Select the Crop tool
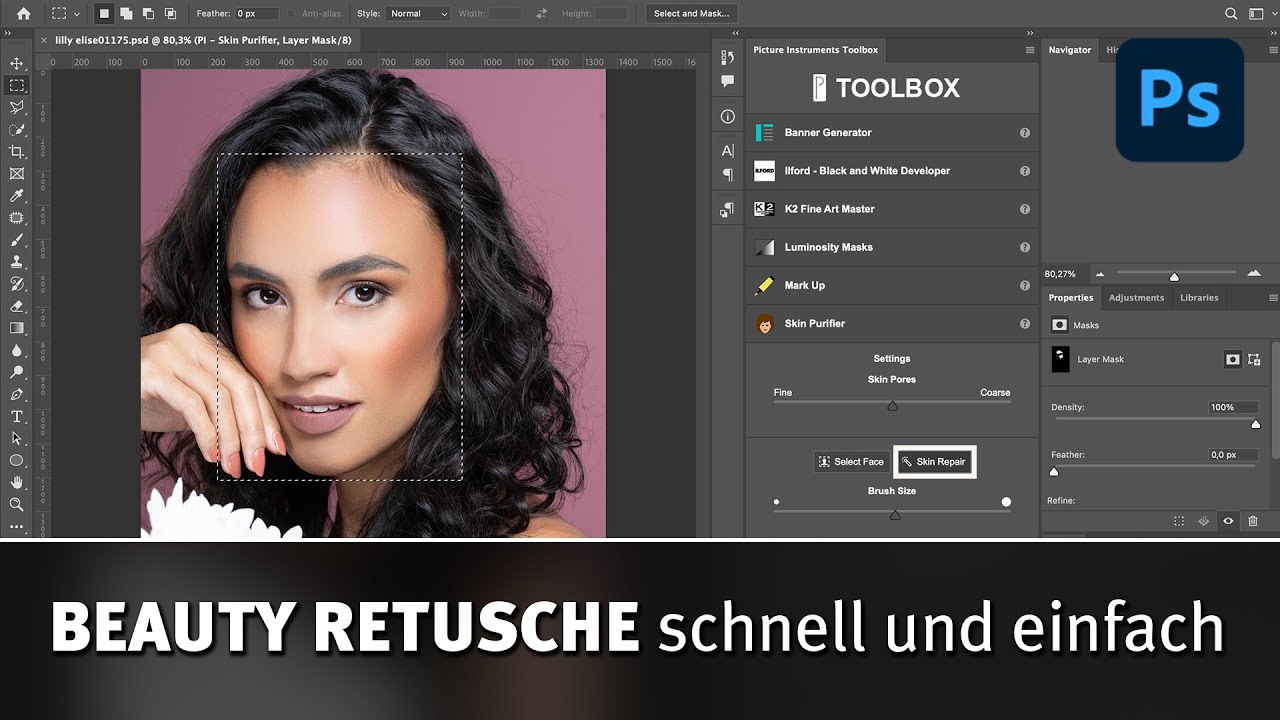This screenshot has width=1280, height=720. click(16, 152)
